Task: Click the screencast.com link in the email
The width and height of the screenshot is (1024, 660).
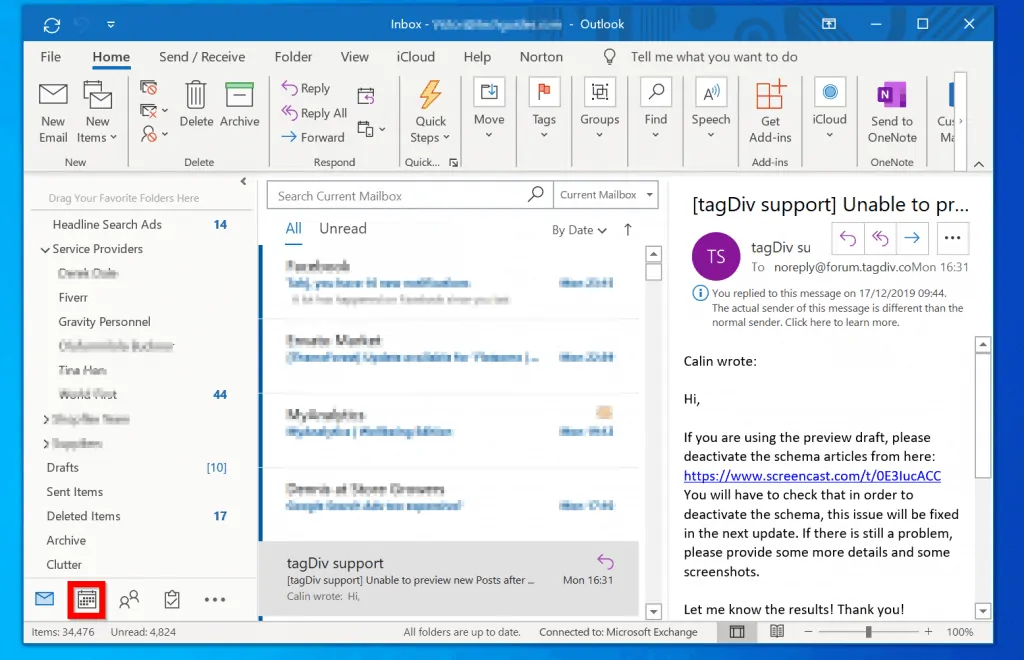Action: coord(811,476)
